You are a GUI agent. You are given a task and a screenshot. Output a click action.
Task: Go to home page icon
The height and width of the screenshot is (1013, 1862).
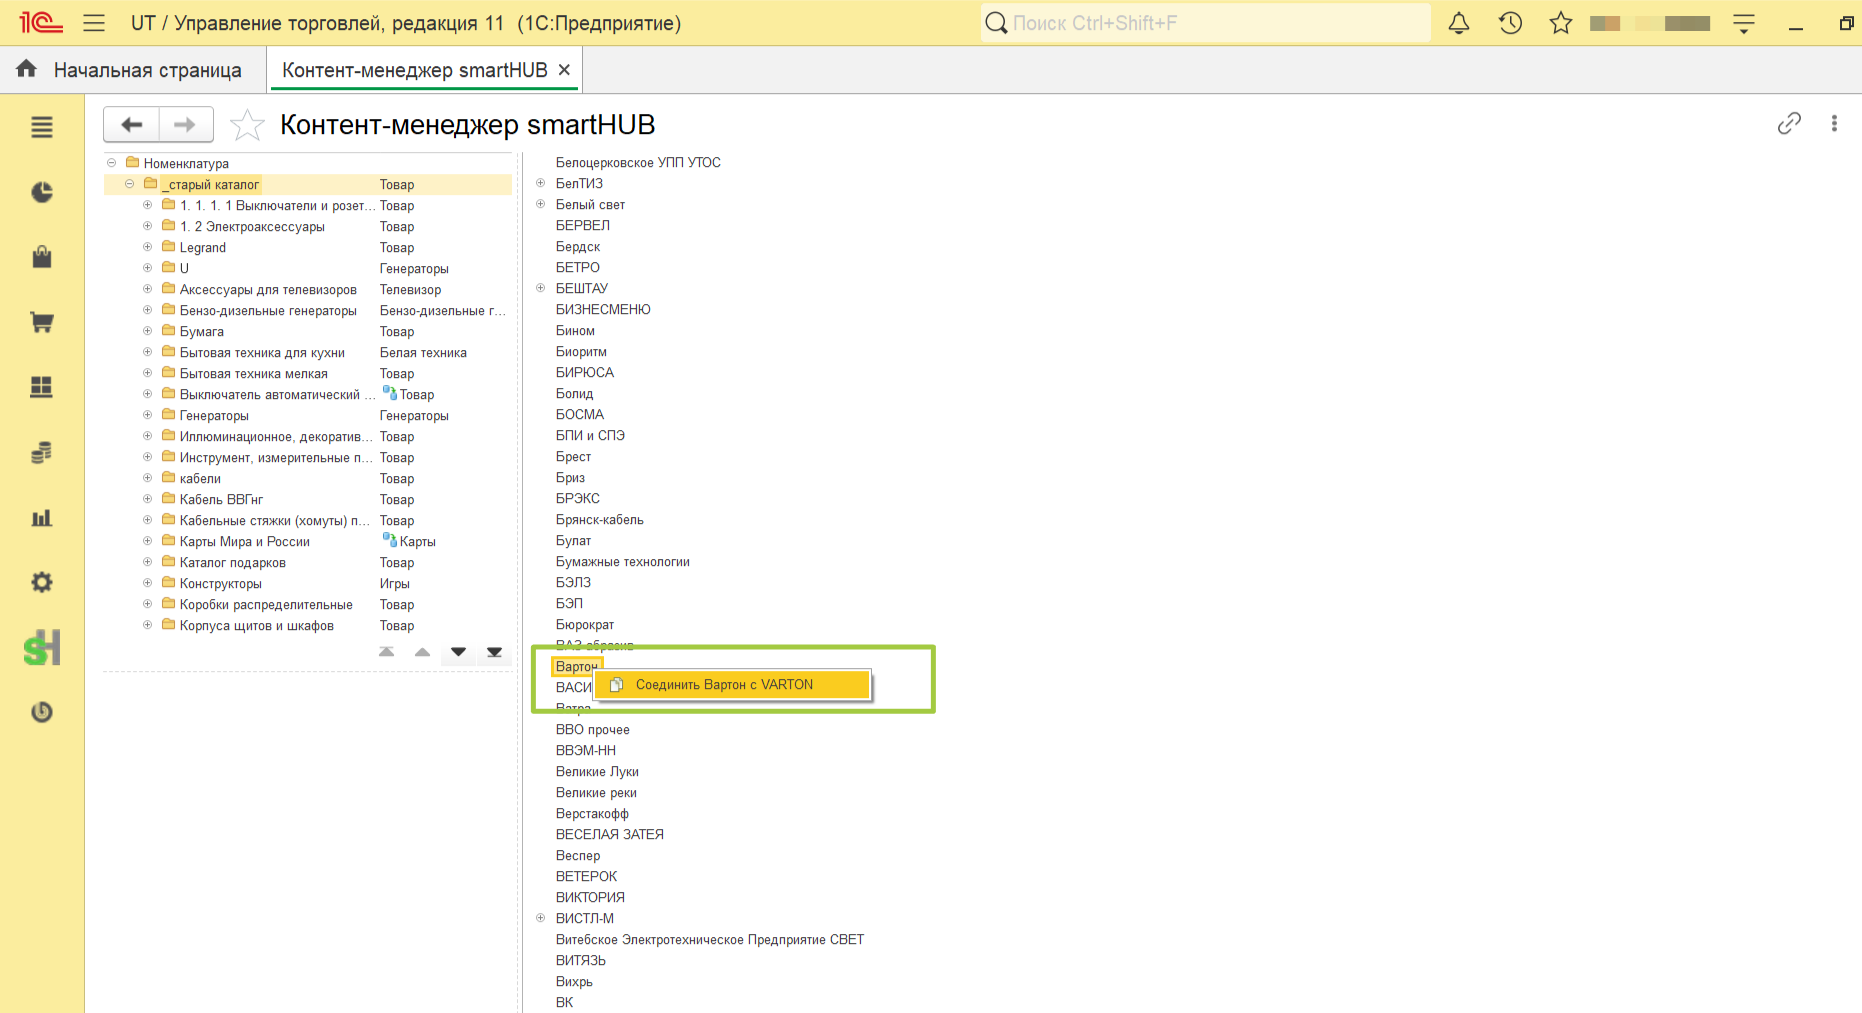click(27, 69)
